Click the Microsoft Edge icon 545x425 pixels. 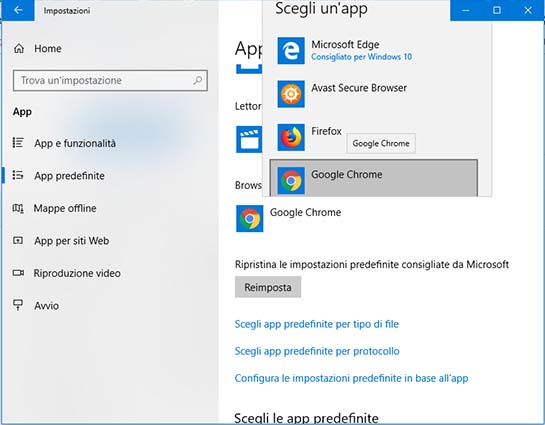[291, 51]
